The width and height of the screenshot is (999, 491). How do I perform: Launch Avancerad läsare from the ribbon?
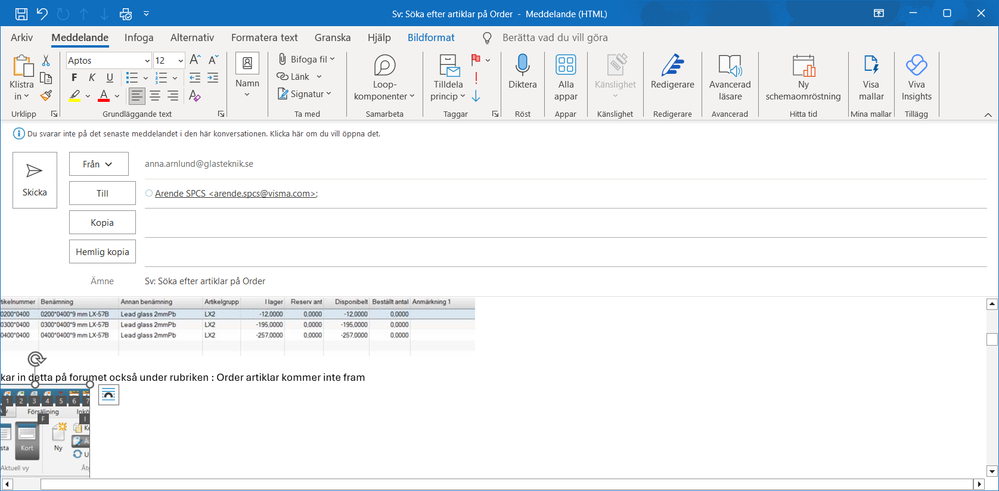point(729,67)
